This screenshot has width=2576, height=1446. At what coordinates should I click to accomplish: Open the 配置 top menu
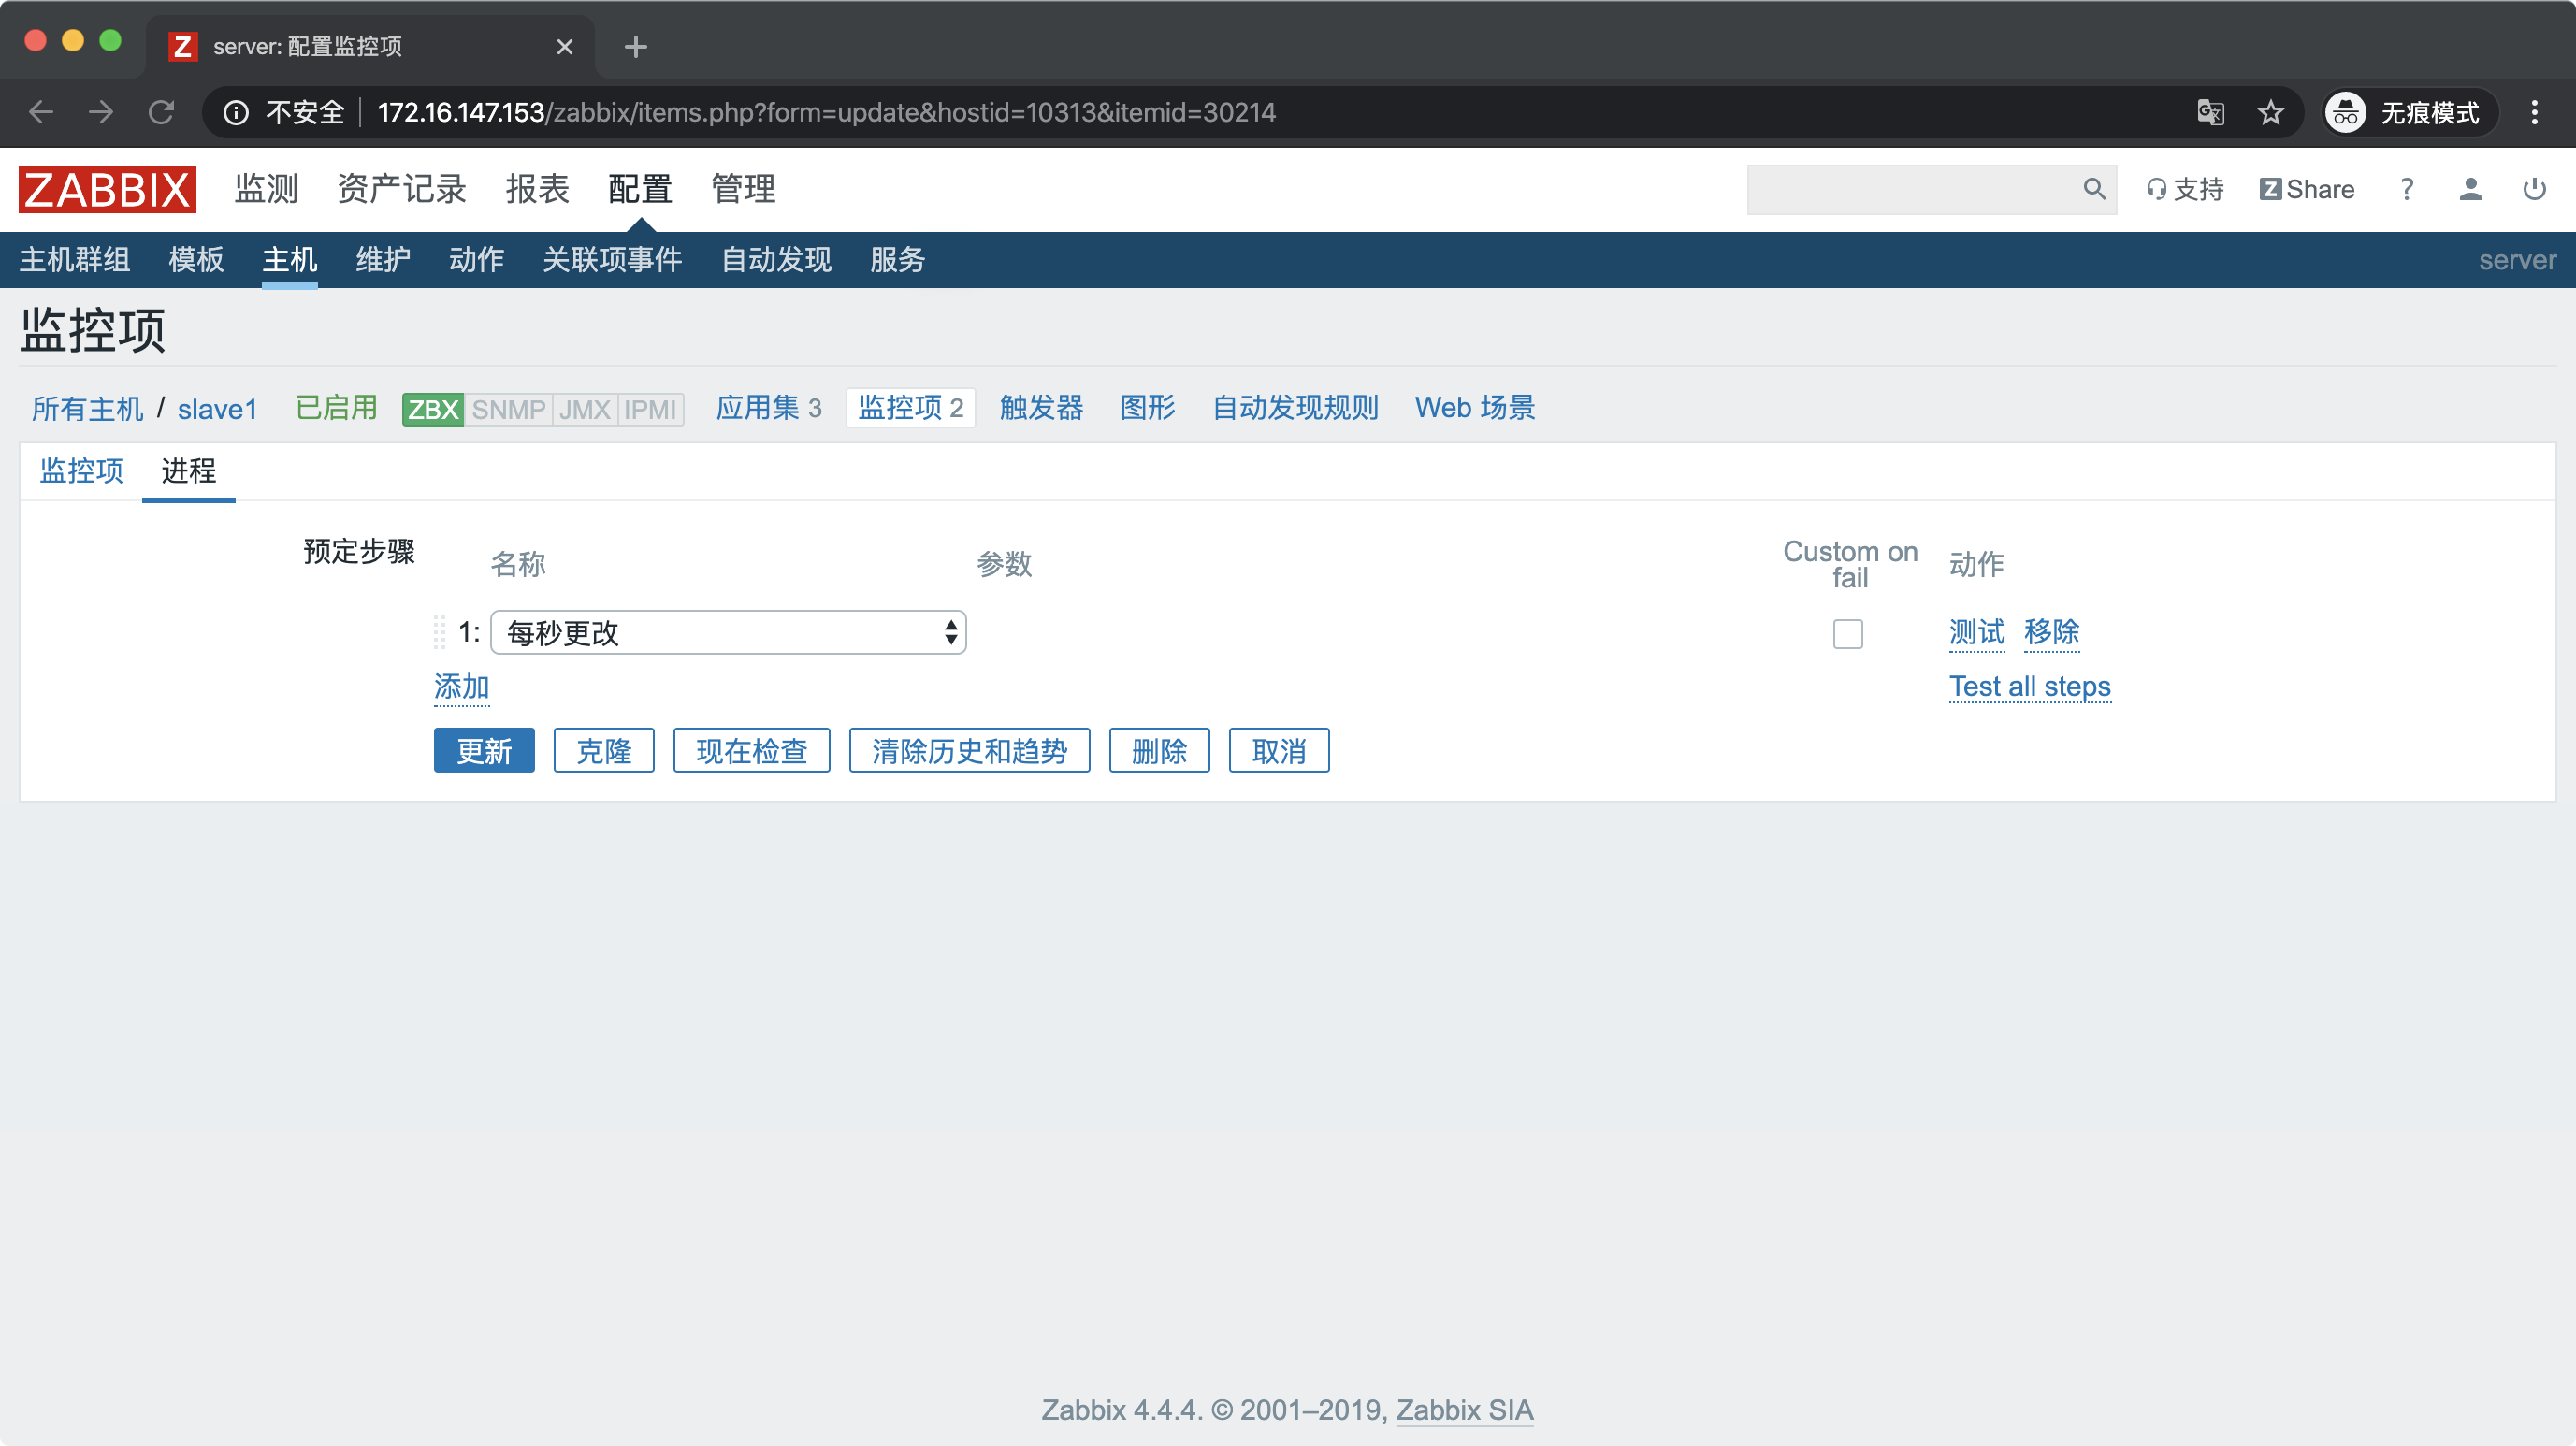[640, 189]
